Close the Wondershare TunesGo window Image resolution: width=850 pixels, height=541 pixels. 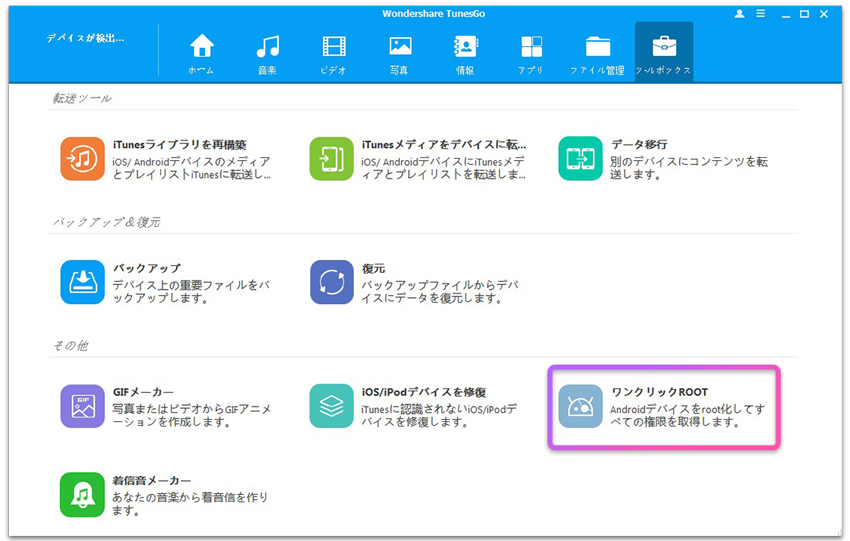click(824, 14)
